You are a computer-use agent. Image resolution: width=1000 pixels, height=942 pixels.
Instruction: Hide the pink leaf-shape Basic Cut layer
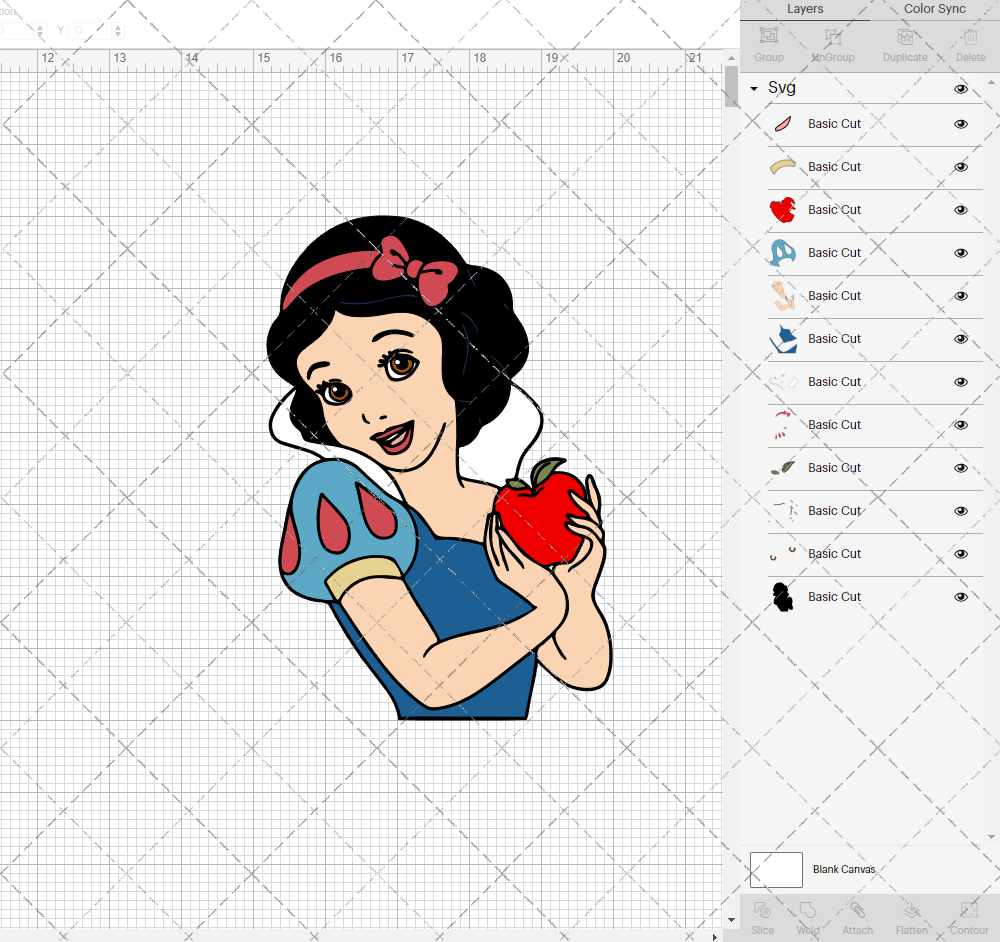pyautogui.click(x=960, y=124)
